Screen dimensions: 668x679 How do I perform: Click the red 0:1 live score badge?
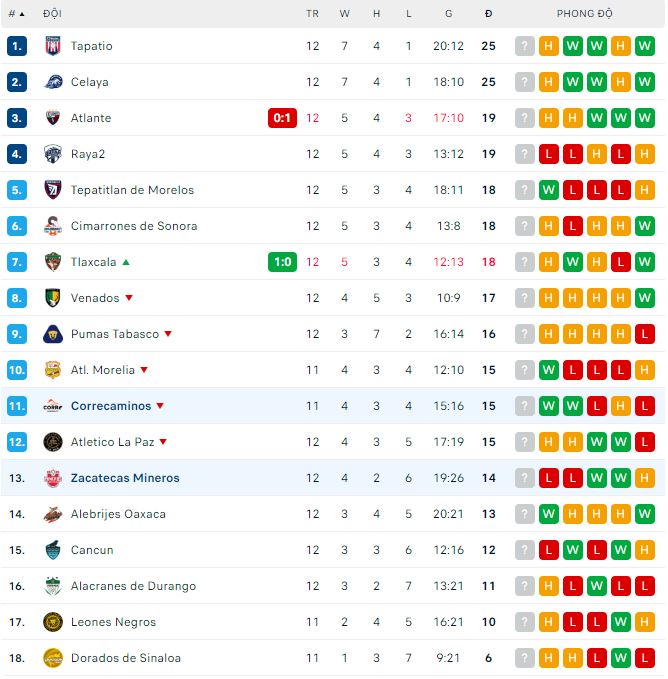pos(282,118)
